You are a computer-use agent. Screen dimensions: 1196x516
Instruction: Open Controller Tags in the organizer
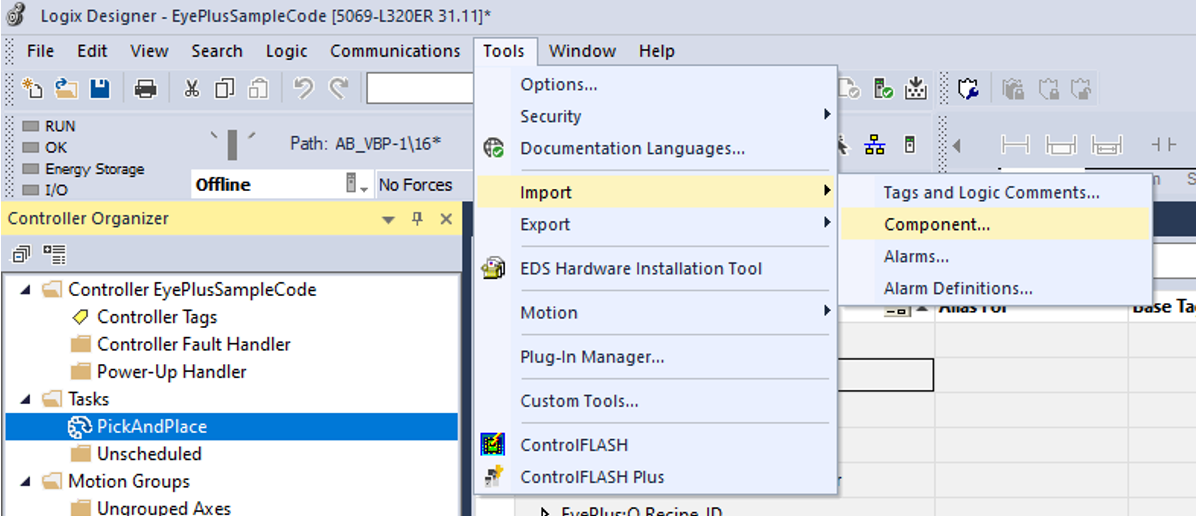[x=157, y=317]
